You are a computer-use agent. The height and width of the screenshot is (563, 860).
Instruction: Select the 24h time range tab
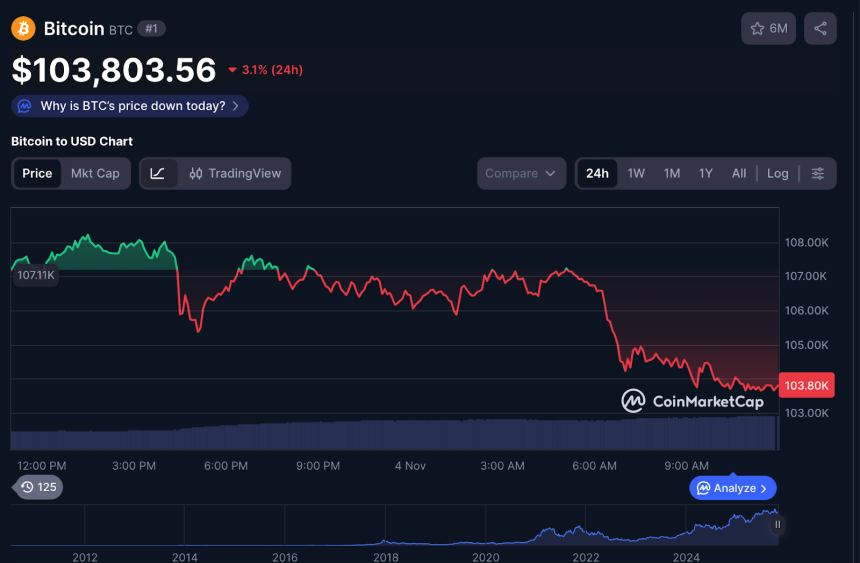tap(597, 173)
